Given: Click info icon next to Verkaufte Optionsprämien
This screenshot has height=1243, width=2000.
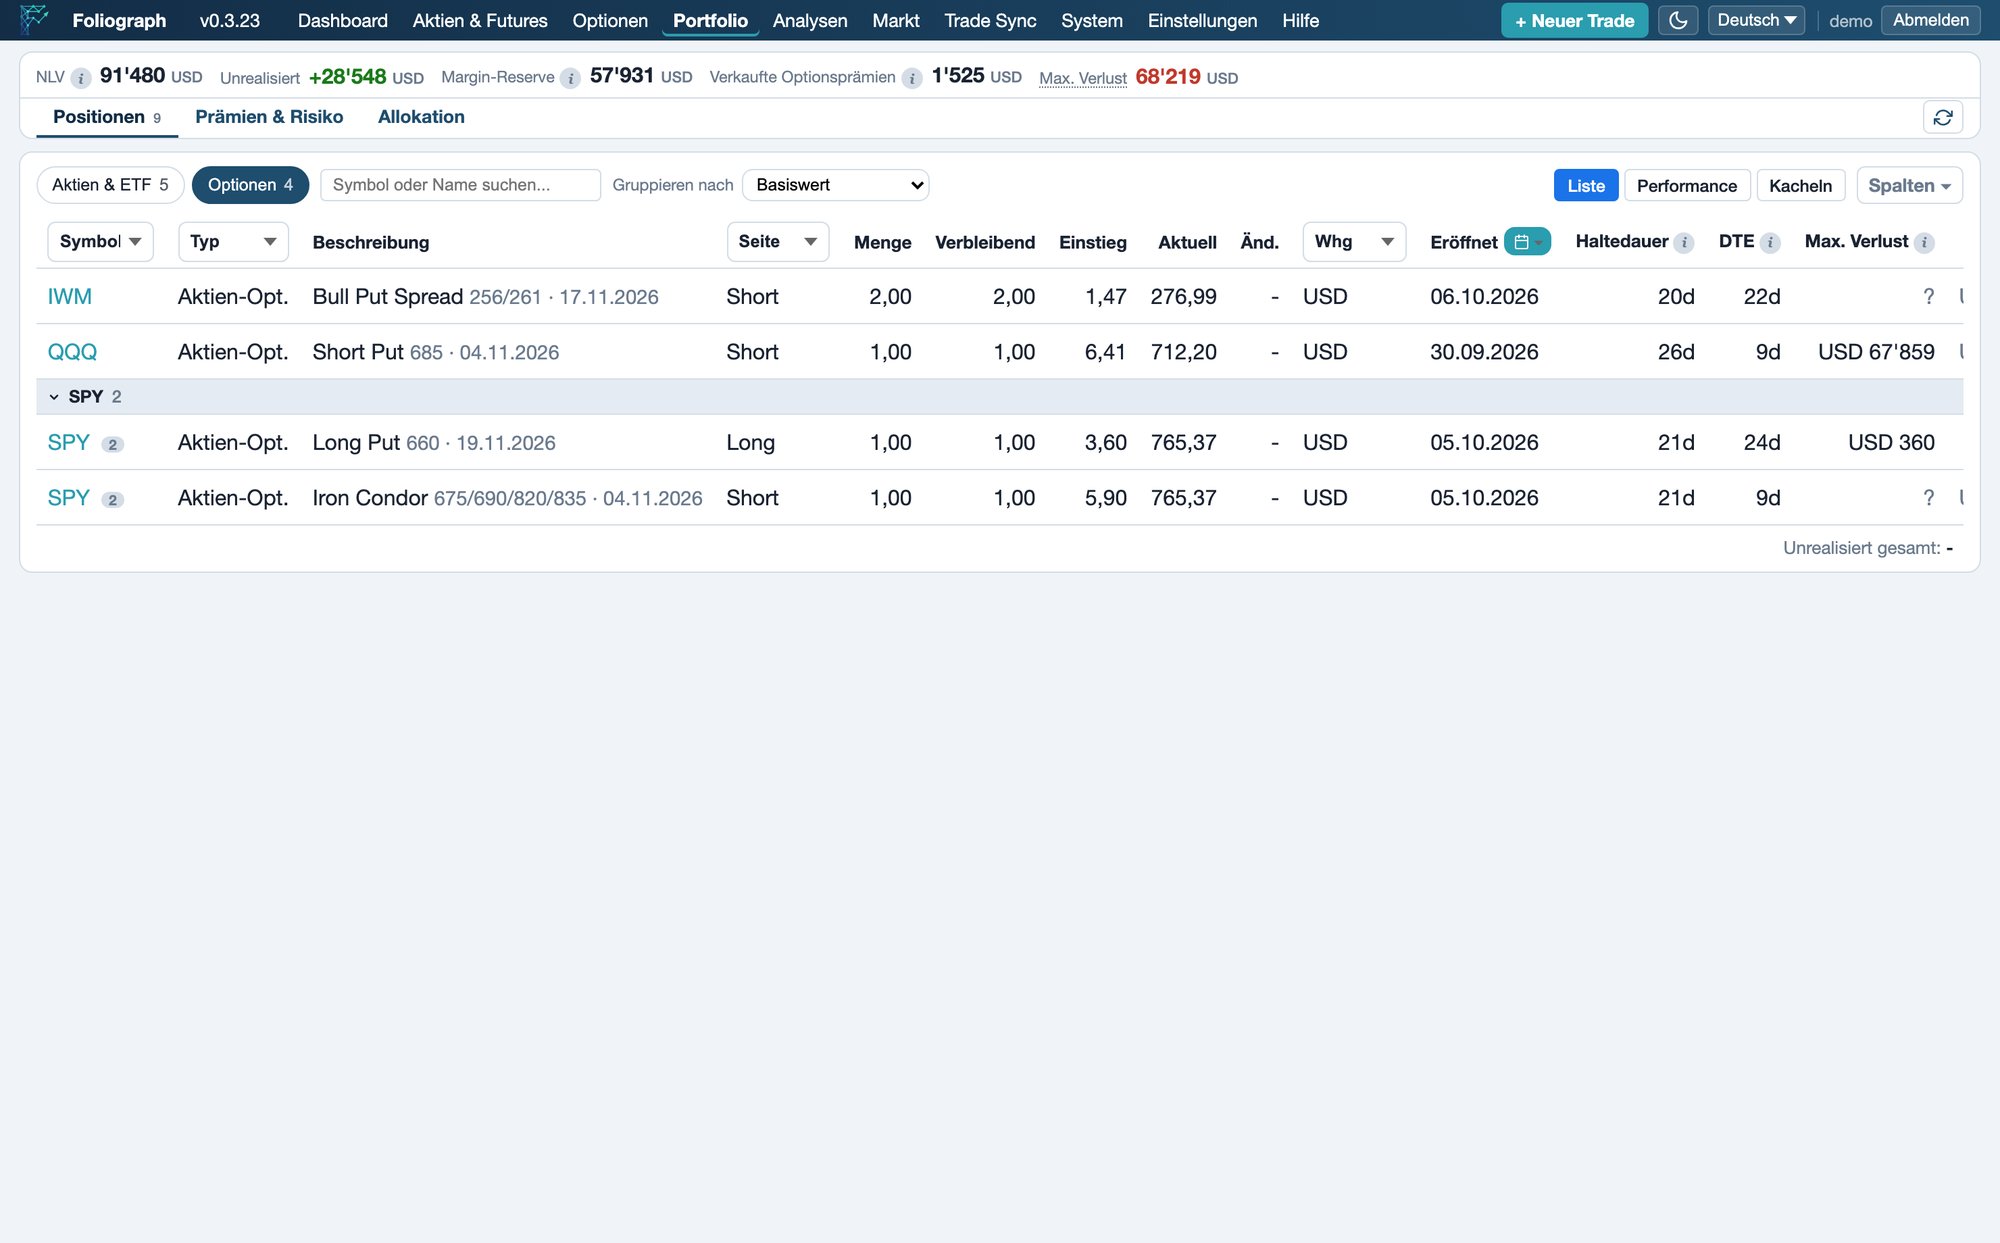Looking at the screenshot, I should click(912, 78).
